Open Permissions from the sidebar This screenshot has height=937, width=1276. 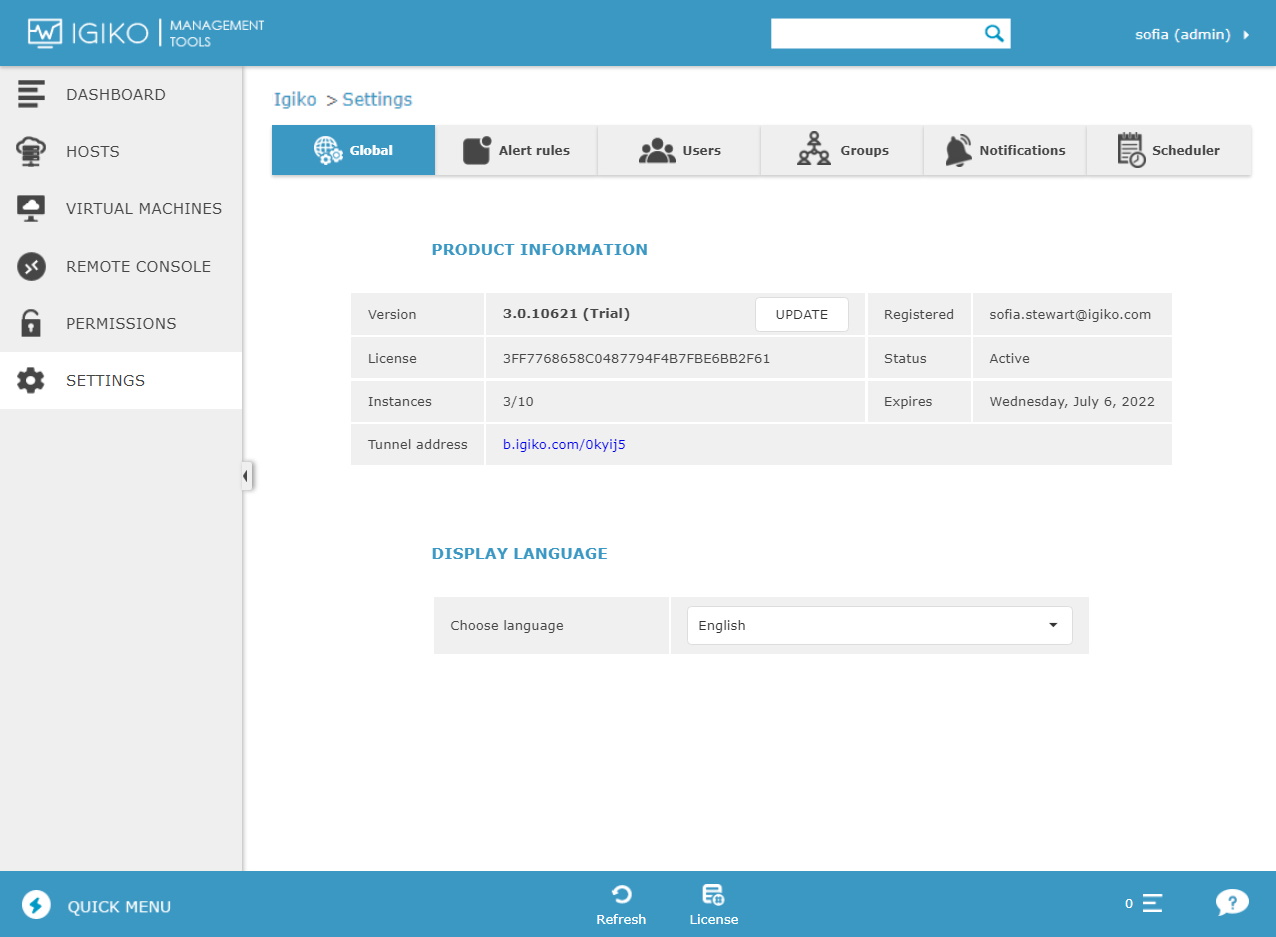(x=121, y=323)
